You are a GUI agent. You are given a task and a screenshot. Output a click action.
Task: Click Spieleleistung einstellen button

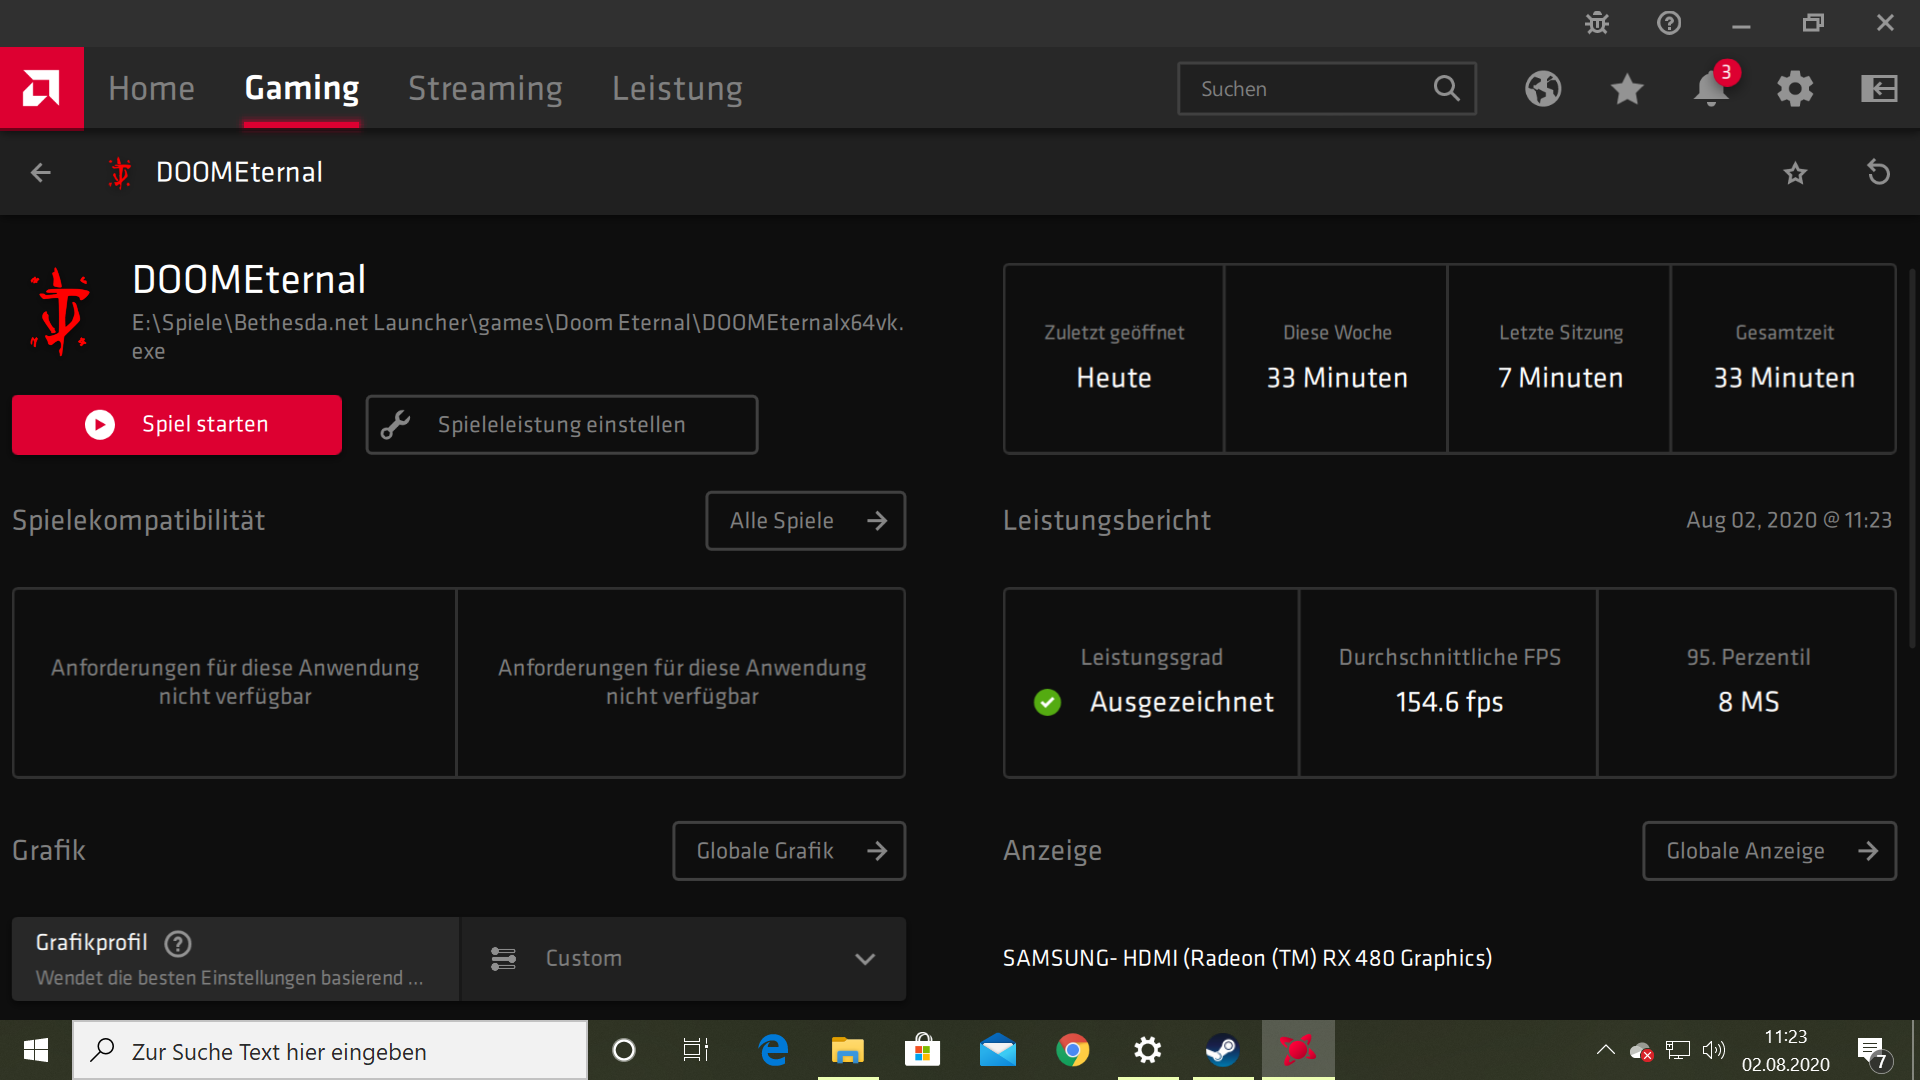561,424
